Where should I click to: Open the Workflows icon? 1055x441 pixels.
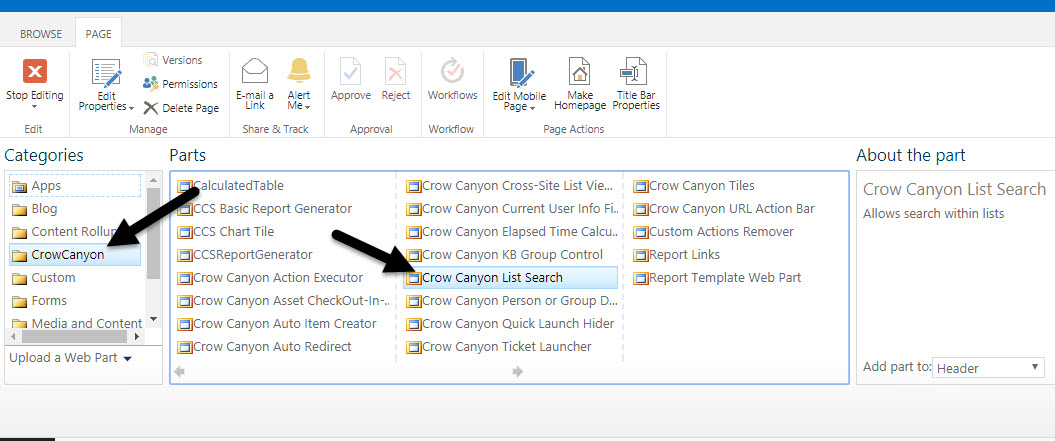[x=452, y=72]
